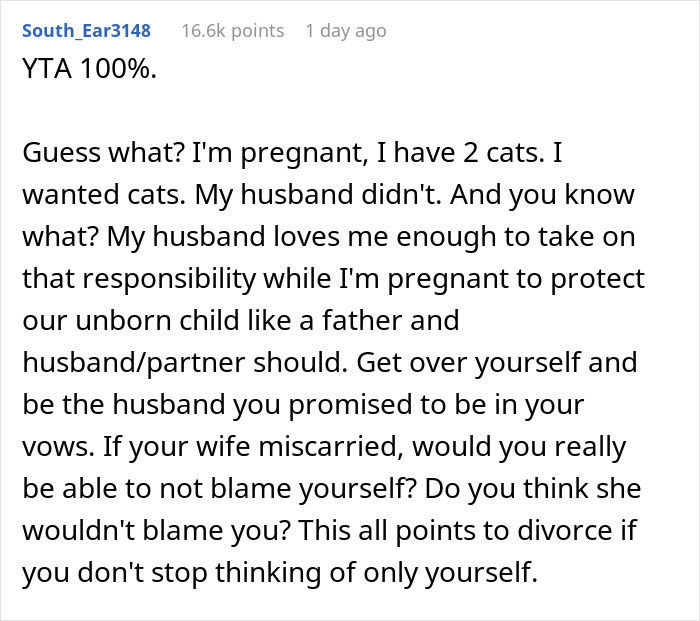Click the 16.6k points score
Screen dimensions: 700x621
tap(232, 31)
